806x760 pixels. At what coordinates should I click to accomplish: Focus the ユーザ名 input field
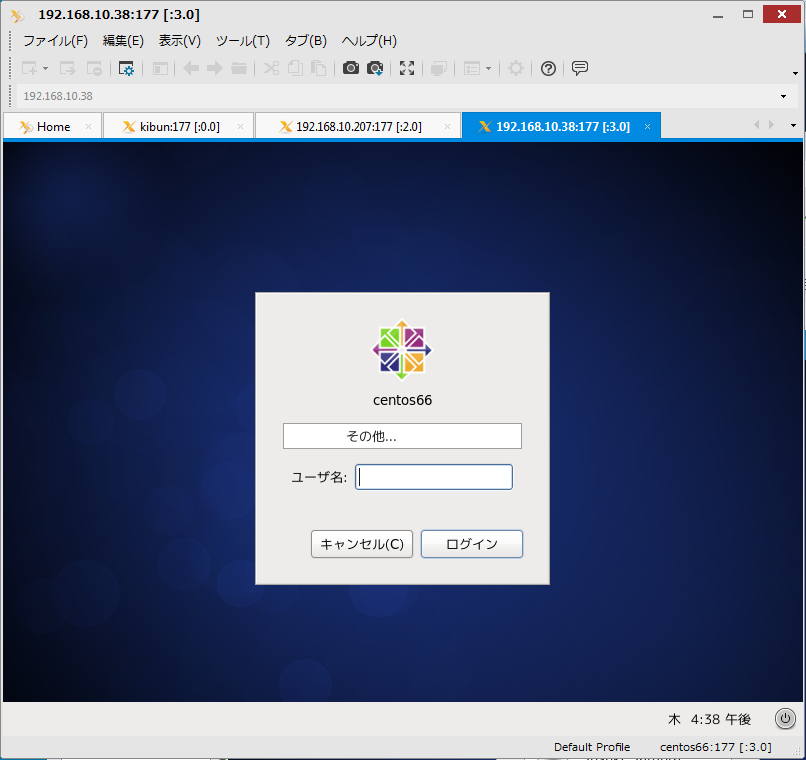tap(434, 477)
